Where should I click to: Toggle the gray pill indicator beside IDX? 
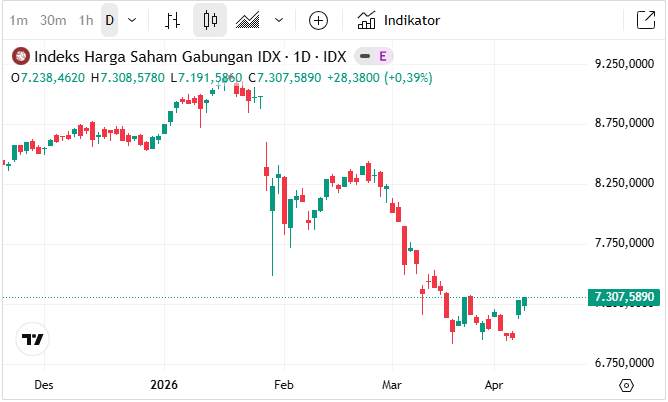point(365,56)
